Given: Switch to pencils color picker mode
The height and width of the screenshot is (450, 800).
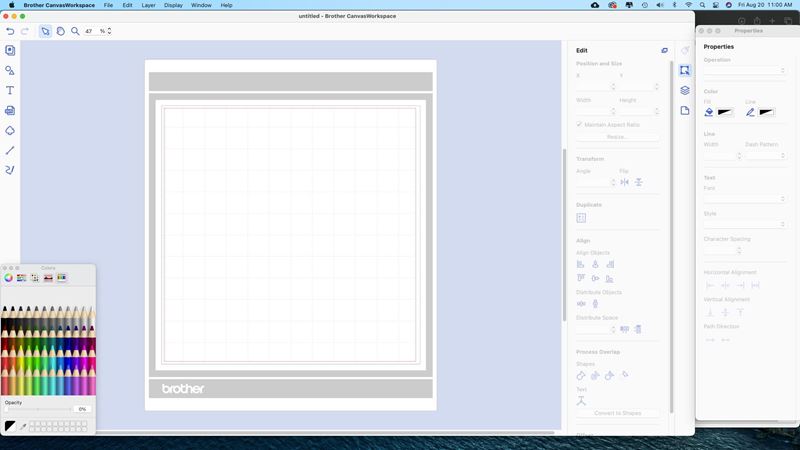Looking at the screenshot, I should tap(61, 278).
